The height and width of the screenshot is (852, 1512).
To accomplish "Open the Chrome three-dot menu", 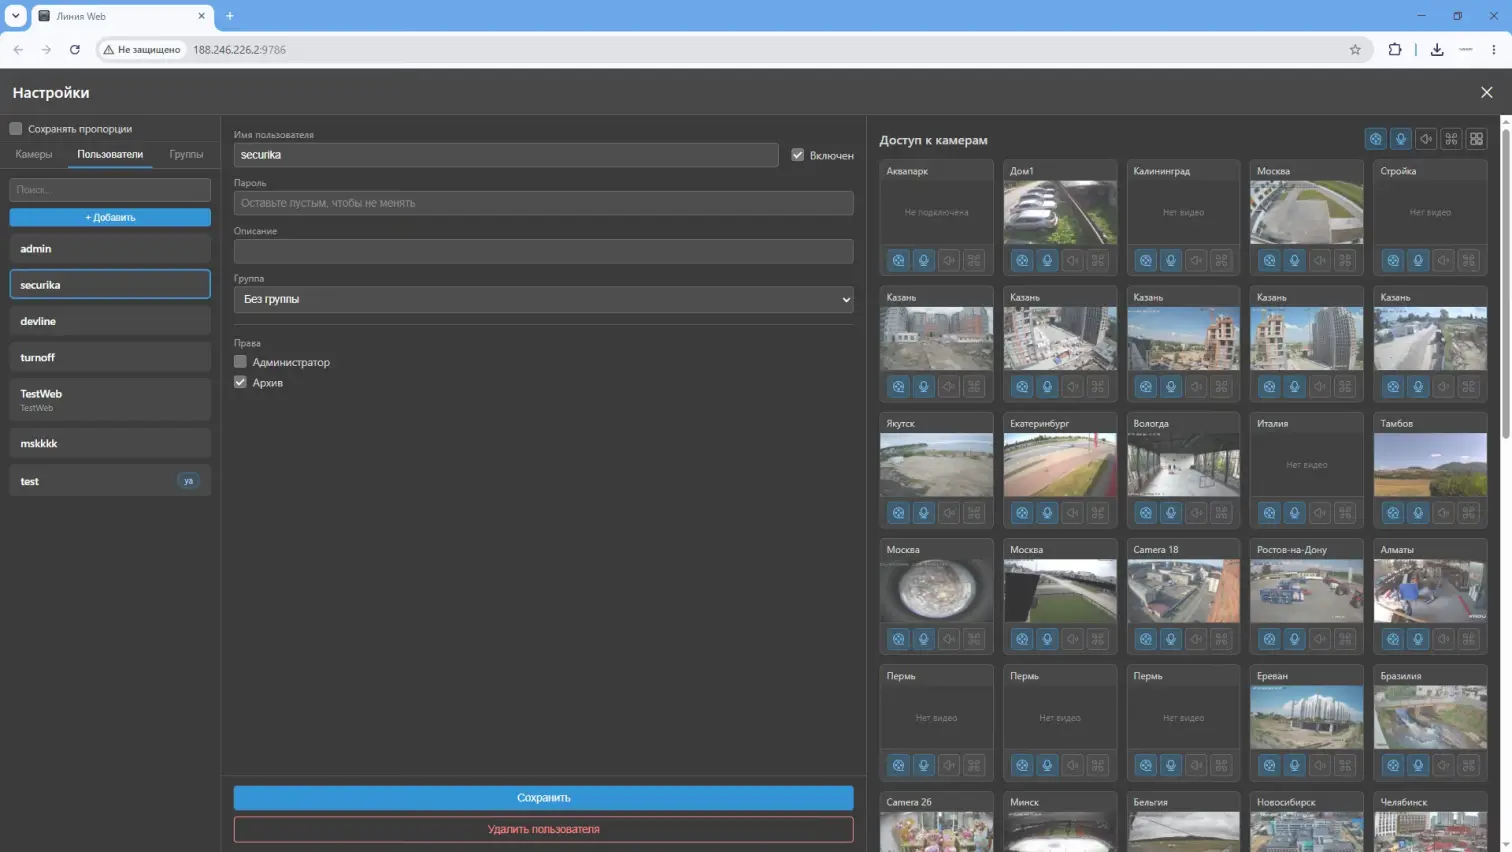I will pos(1494,49).
